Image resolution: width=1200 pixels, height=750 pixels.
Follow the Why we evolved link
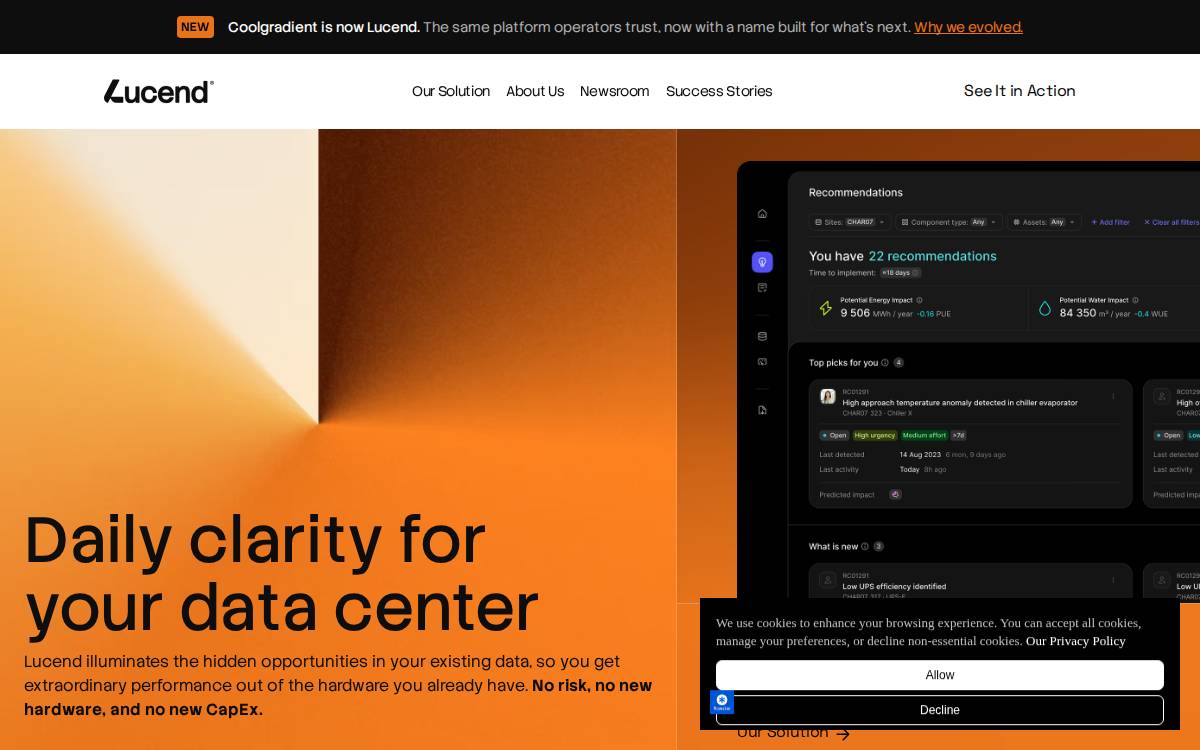tap(968, 27)
